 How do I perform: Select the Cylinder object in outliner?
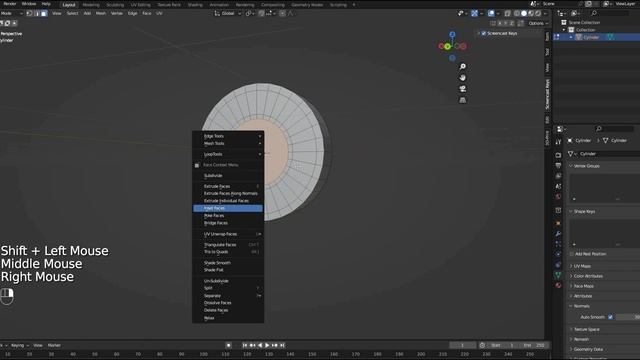point(591,37)
